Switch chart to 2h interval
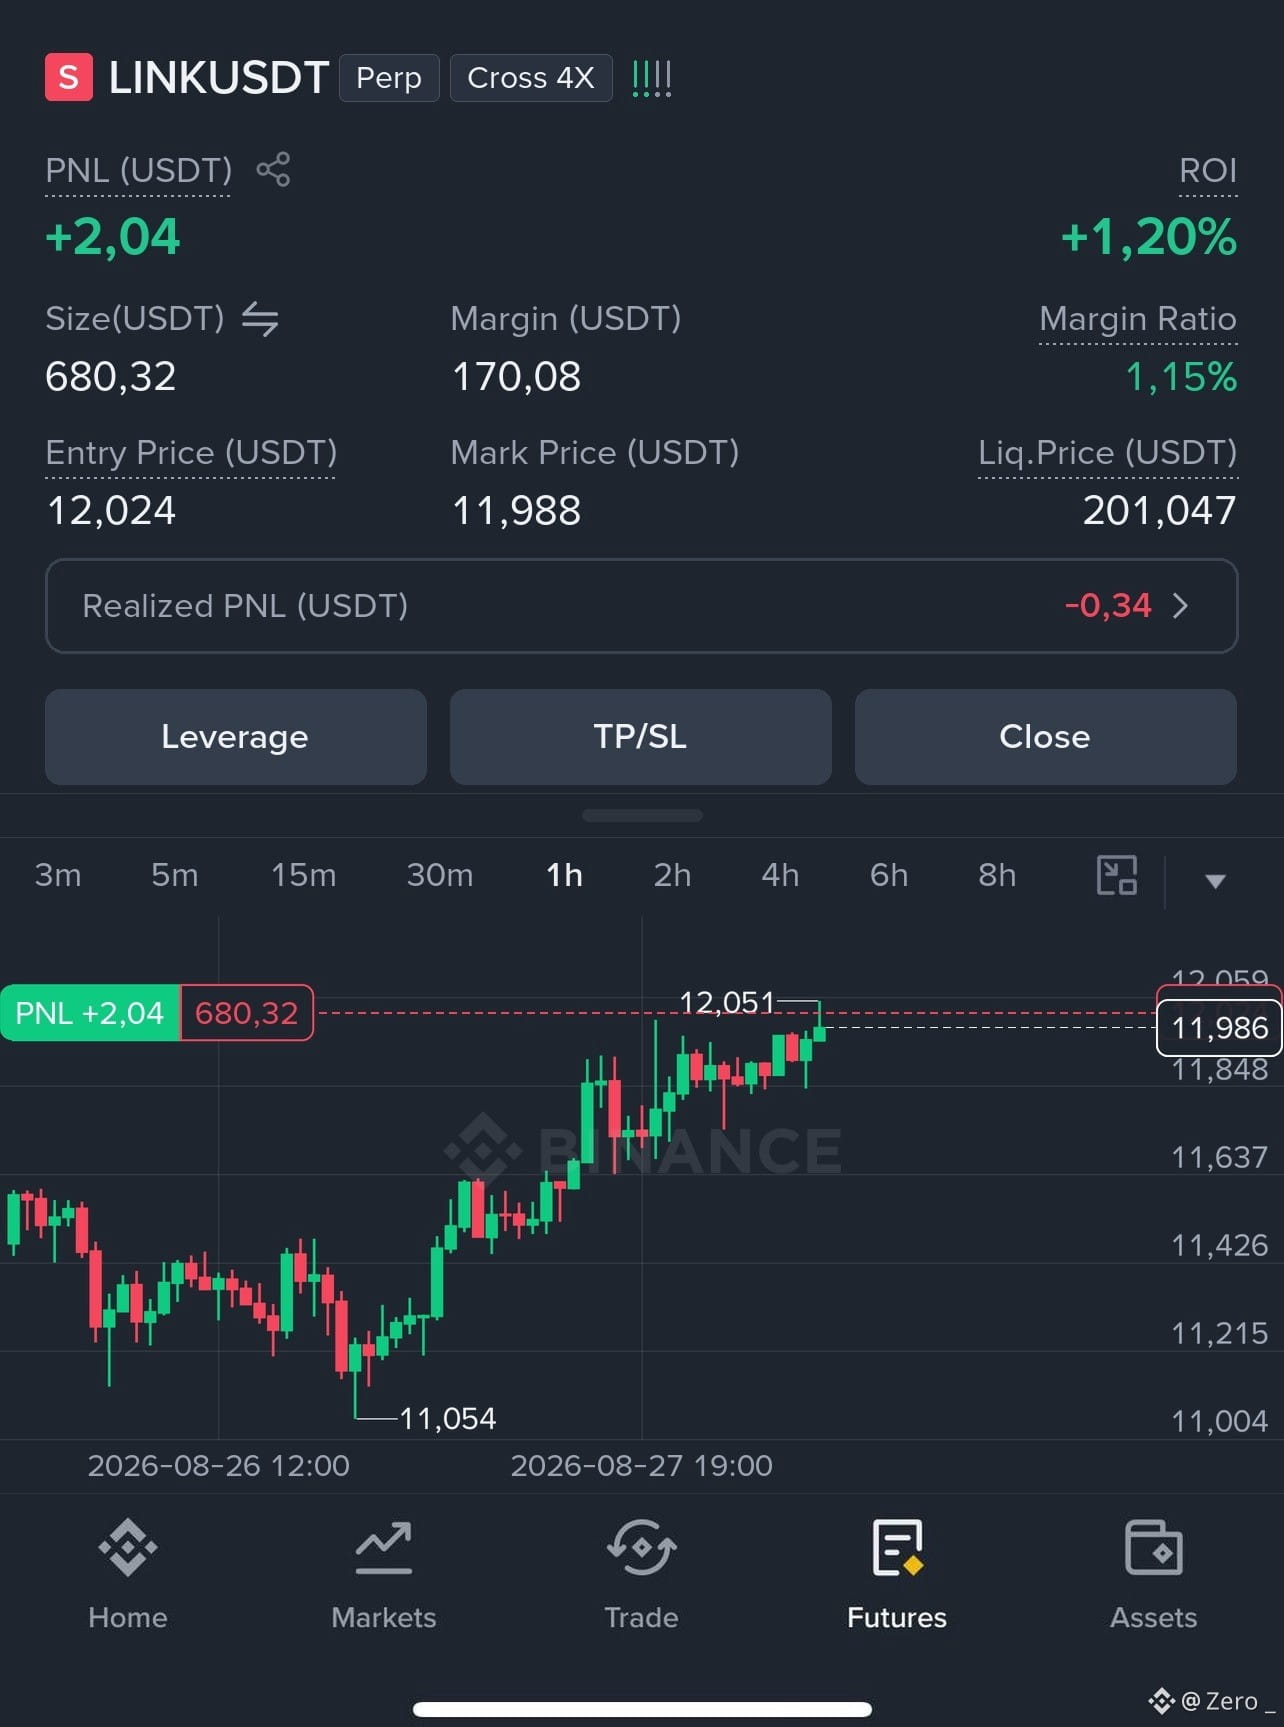This screenshot has height=1727, width=1284. click(672, 875)
